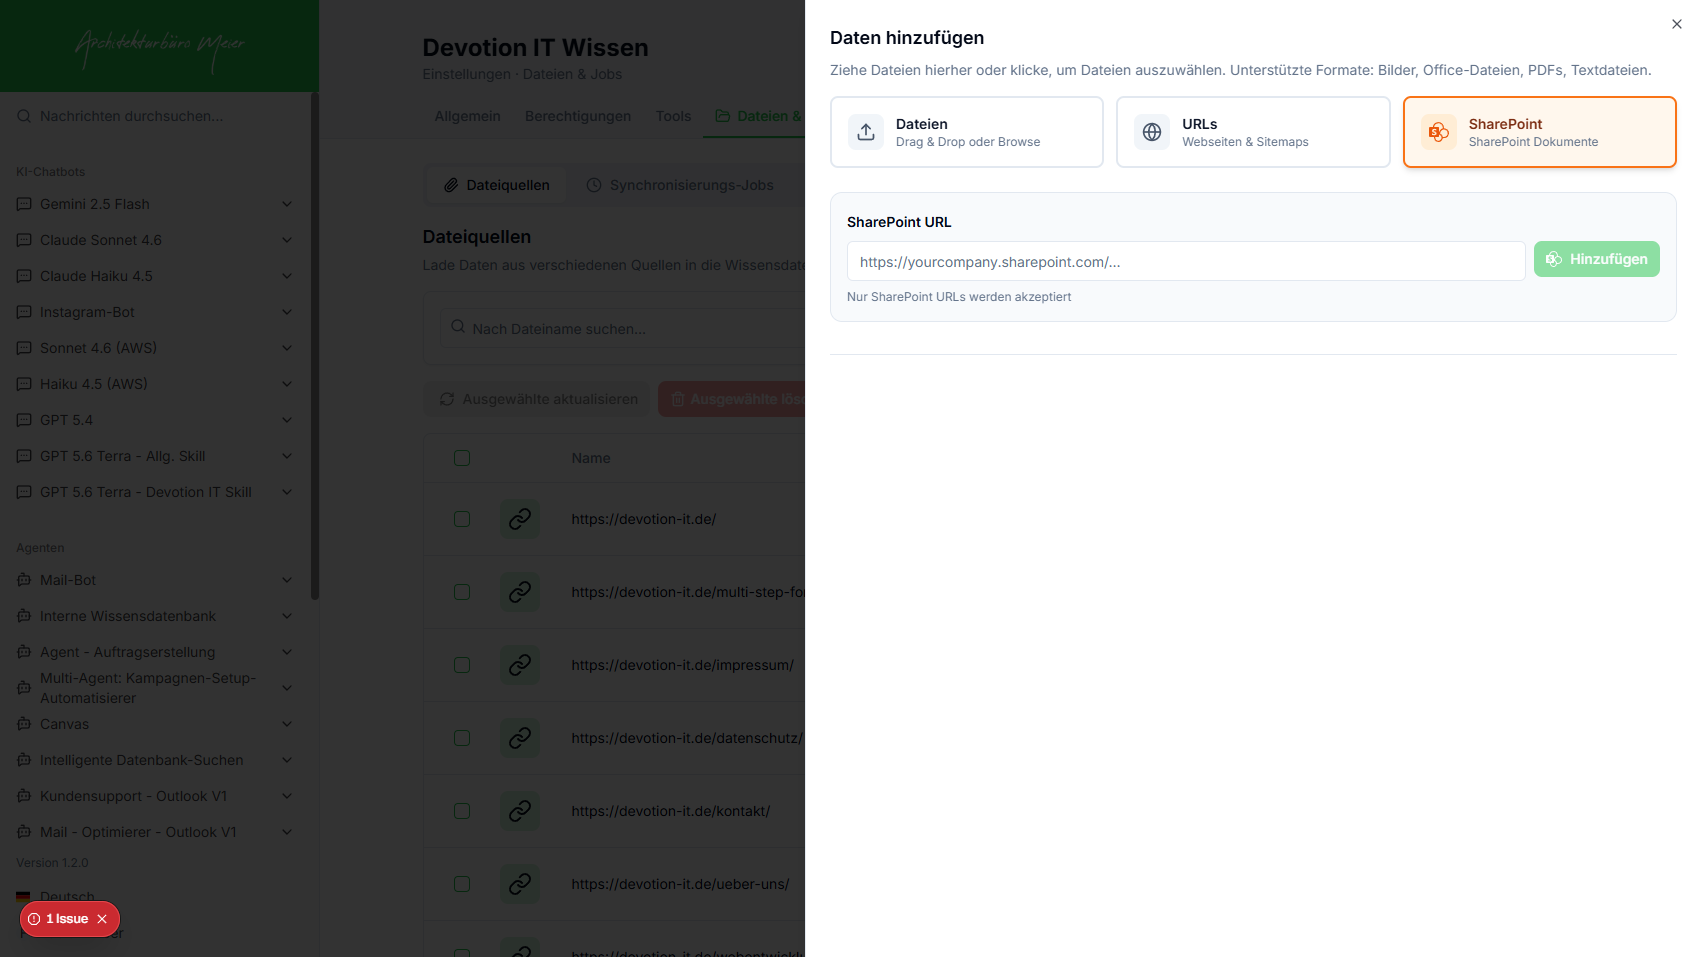Click chat icon beside GPT 5.6 Terra - Devotion IT Skill
The width and height of the screenshot is (1701, 957).
coord(24,492)
